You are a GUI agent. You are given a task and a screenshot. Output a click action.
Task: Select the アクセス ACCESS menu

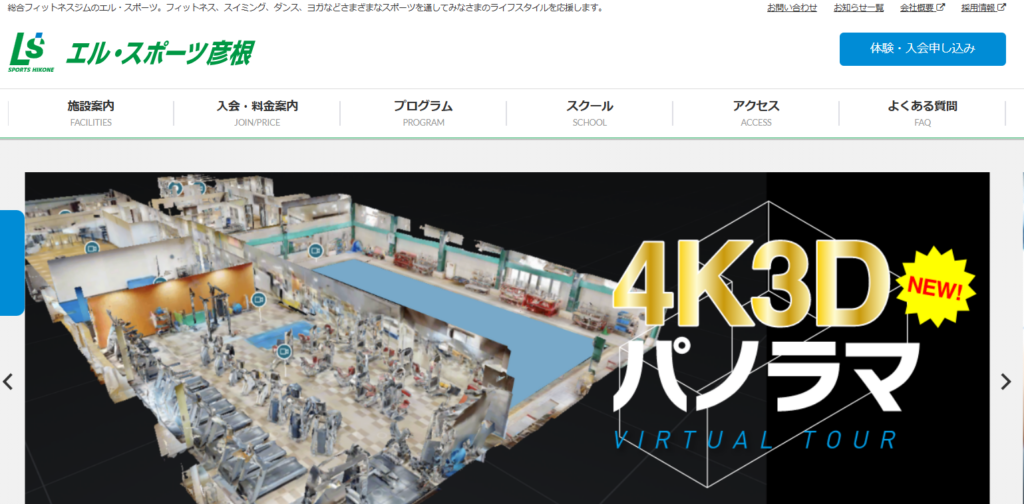(756, 113)
